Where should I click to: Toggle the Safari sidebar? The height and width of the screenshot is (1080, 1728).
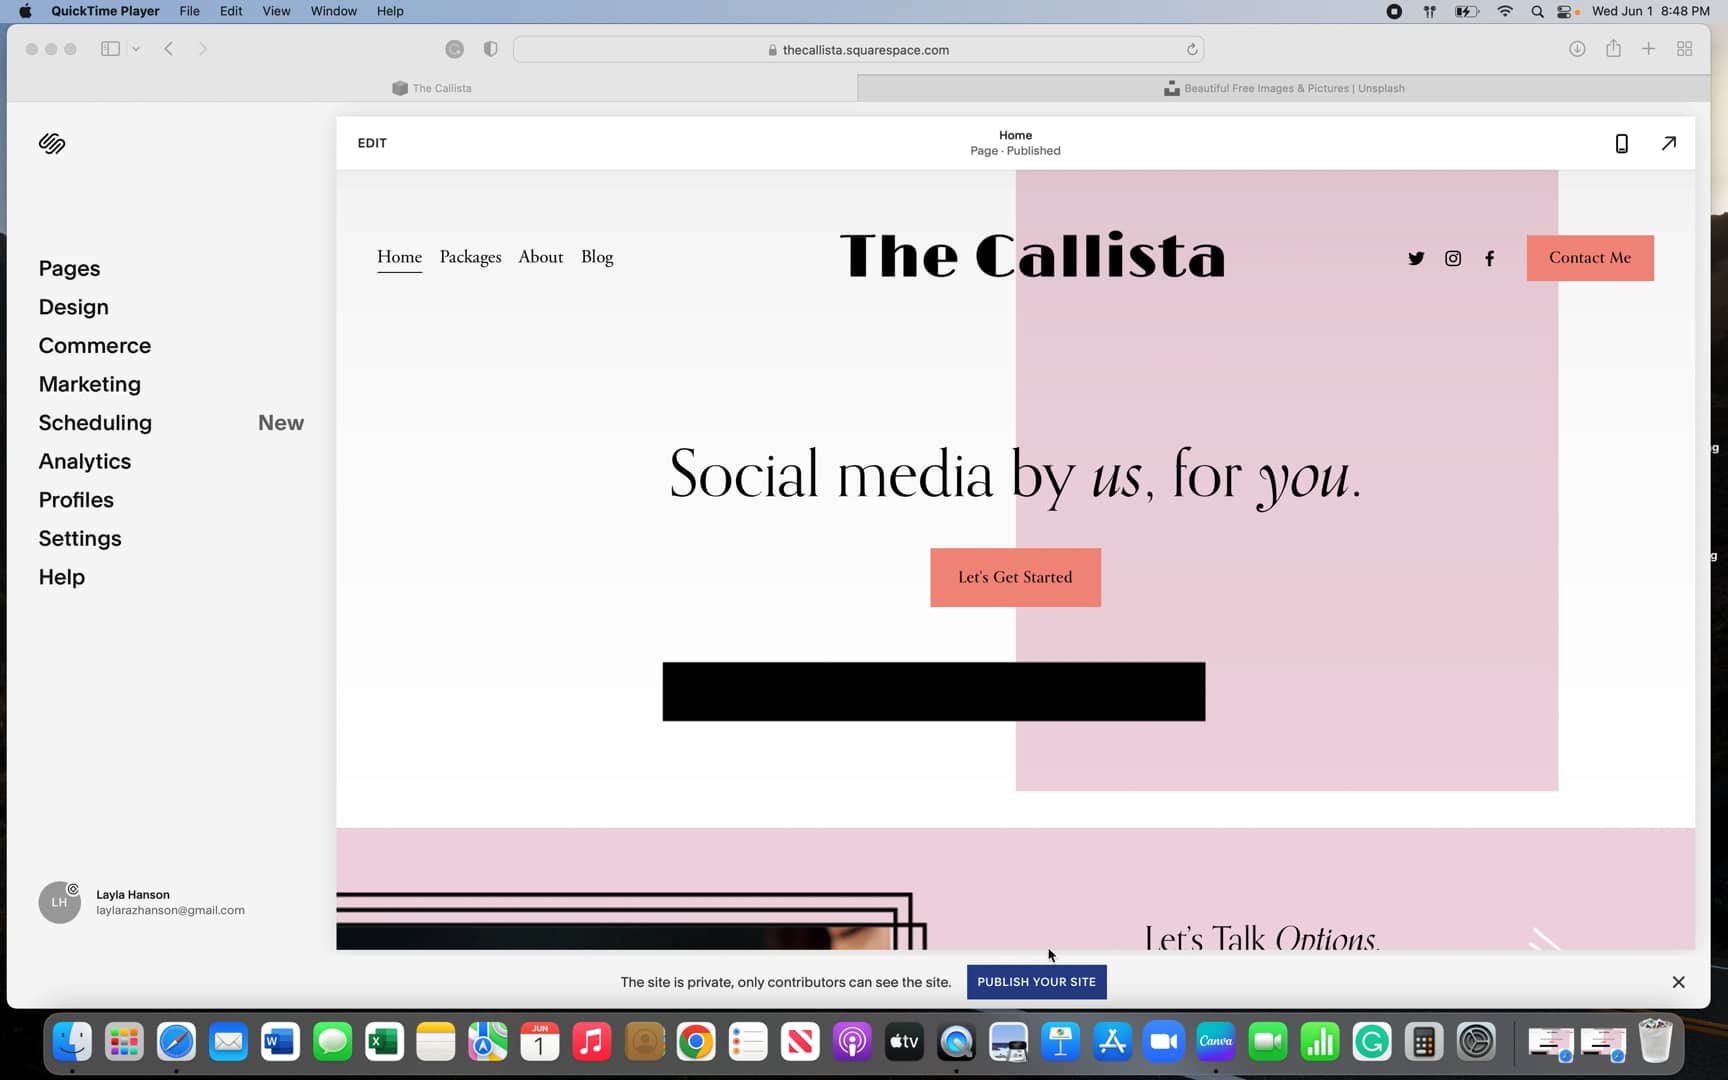coord(111,48)
